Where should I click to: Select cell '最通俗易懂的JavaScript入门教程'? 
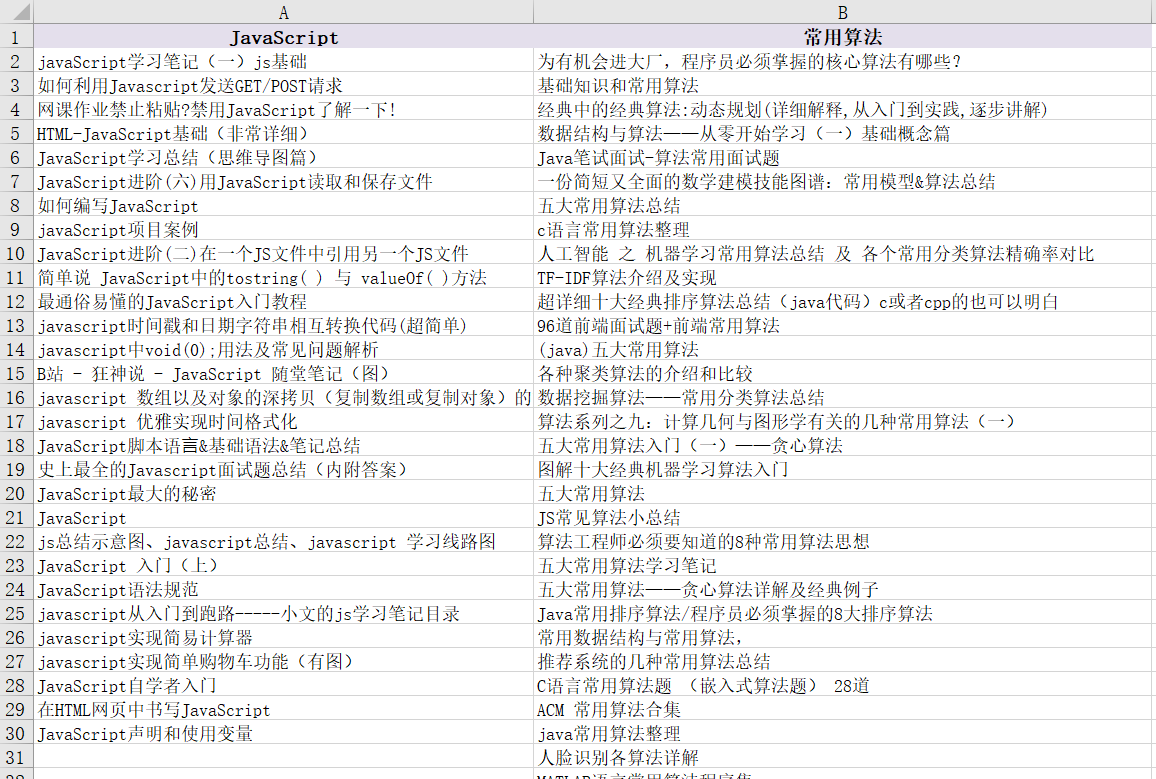point(284,301)
